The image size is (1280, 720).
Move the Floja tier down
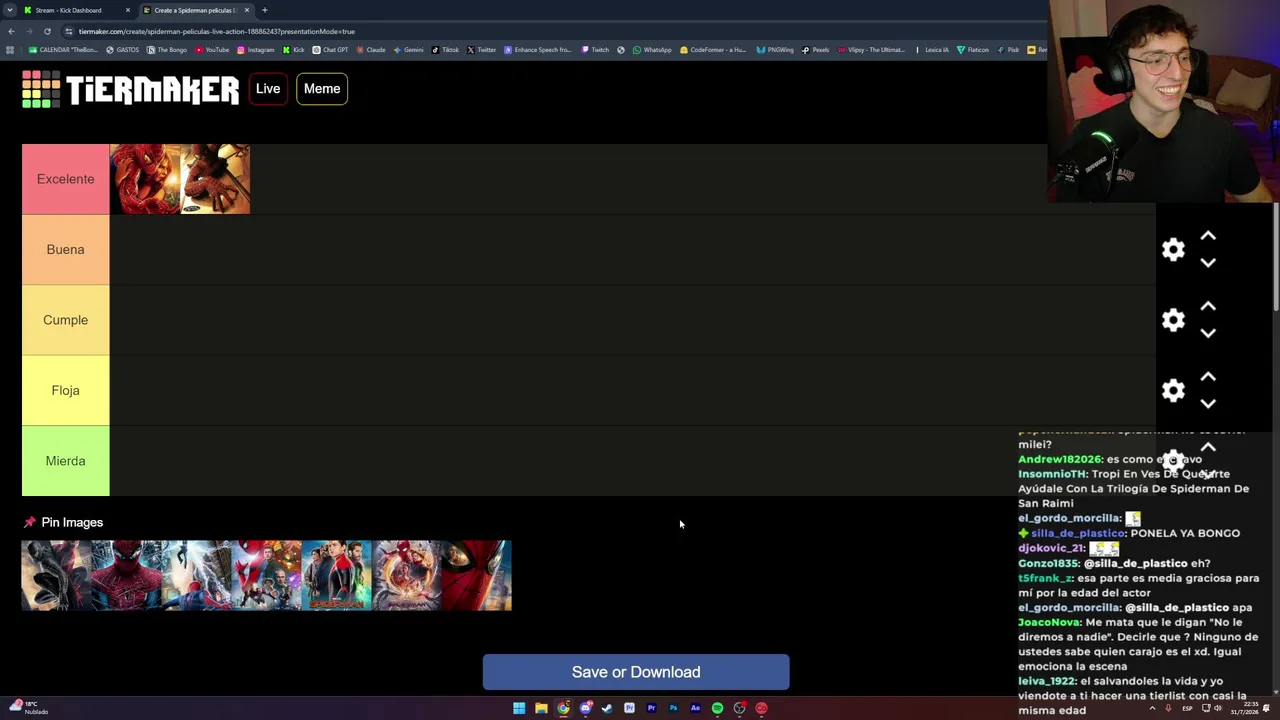(1208, 403)
